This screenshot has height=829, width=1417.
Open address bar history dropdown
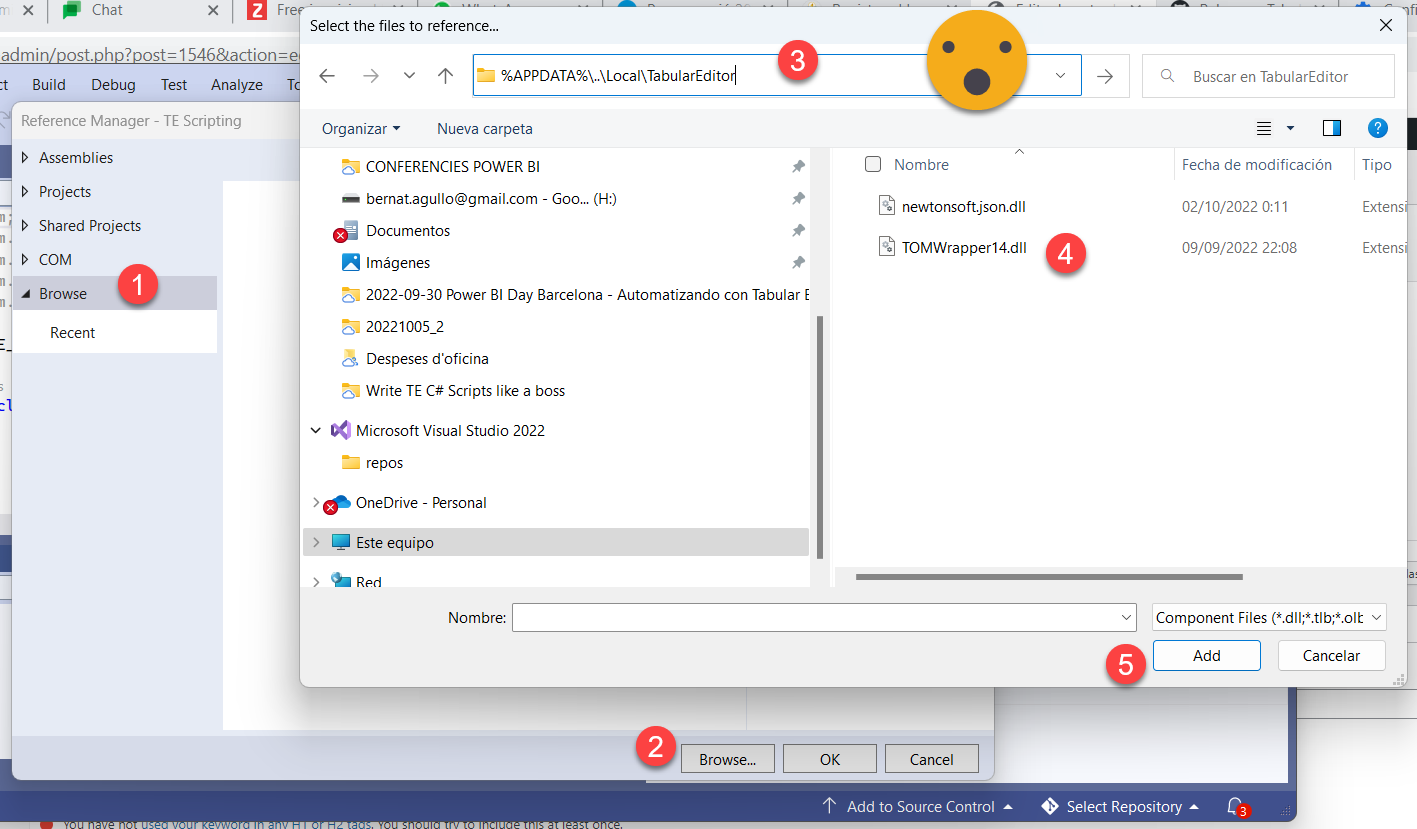click(x=1061, y=76)
